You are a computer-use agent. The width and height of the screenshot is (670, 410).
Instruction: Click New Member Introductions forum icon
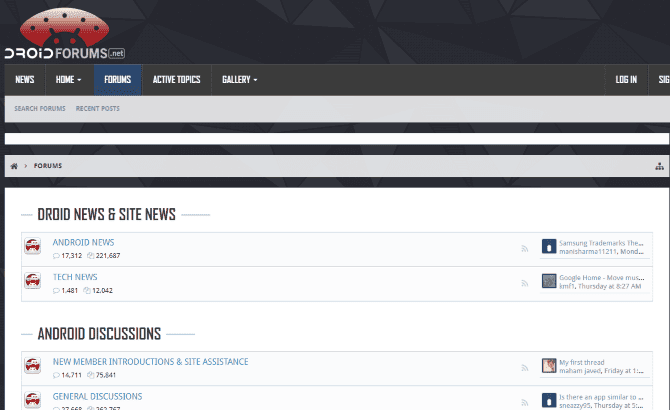click(32, 365)
